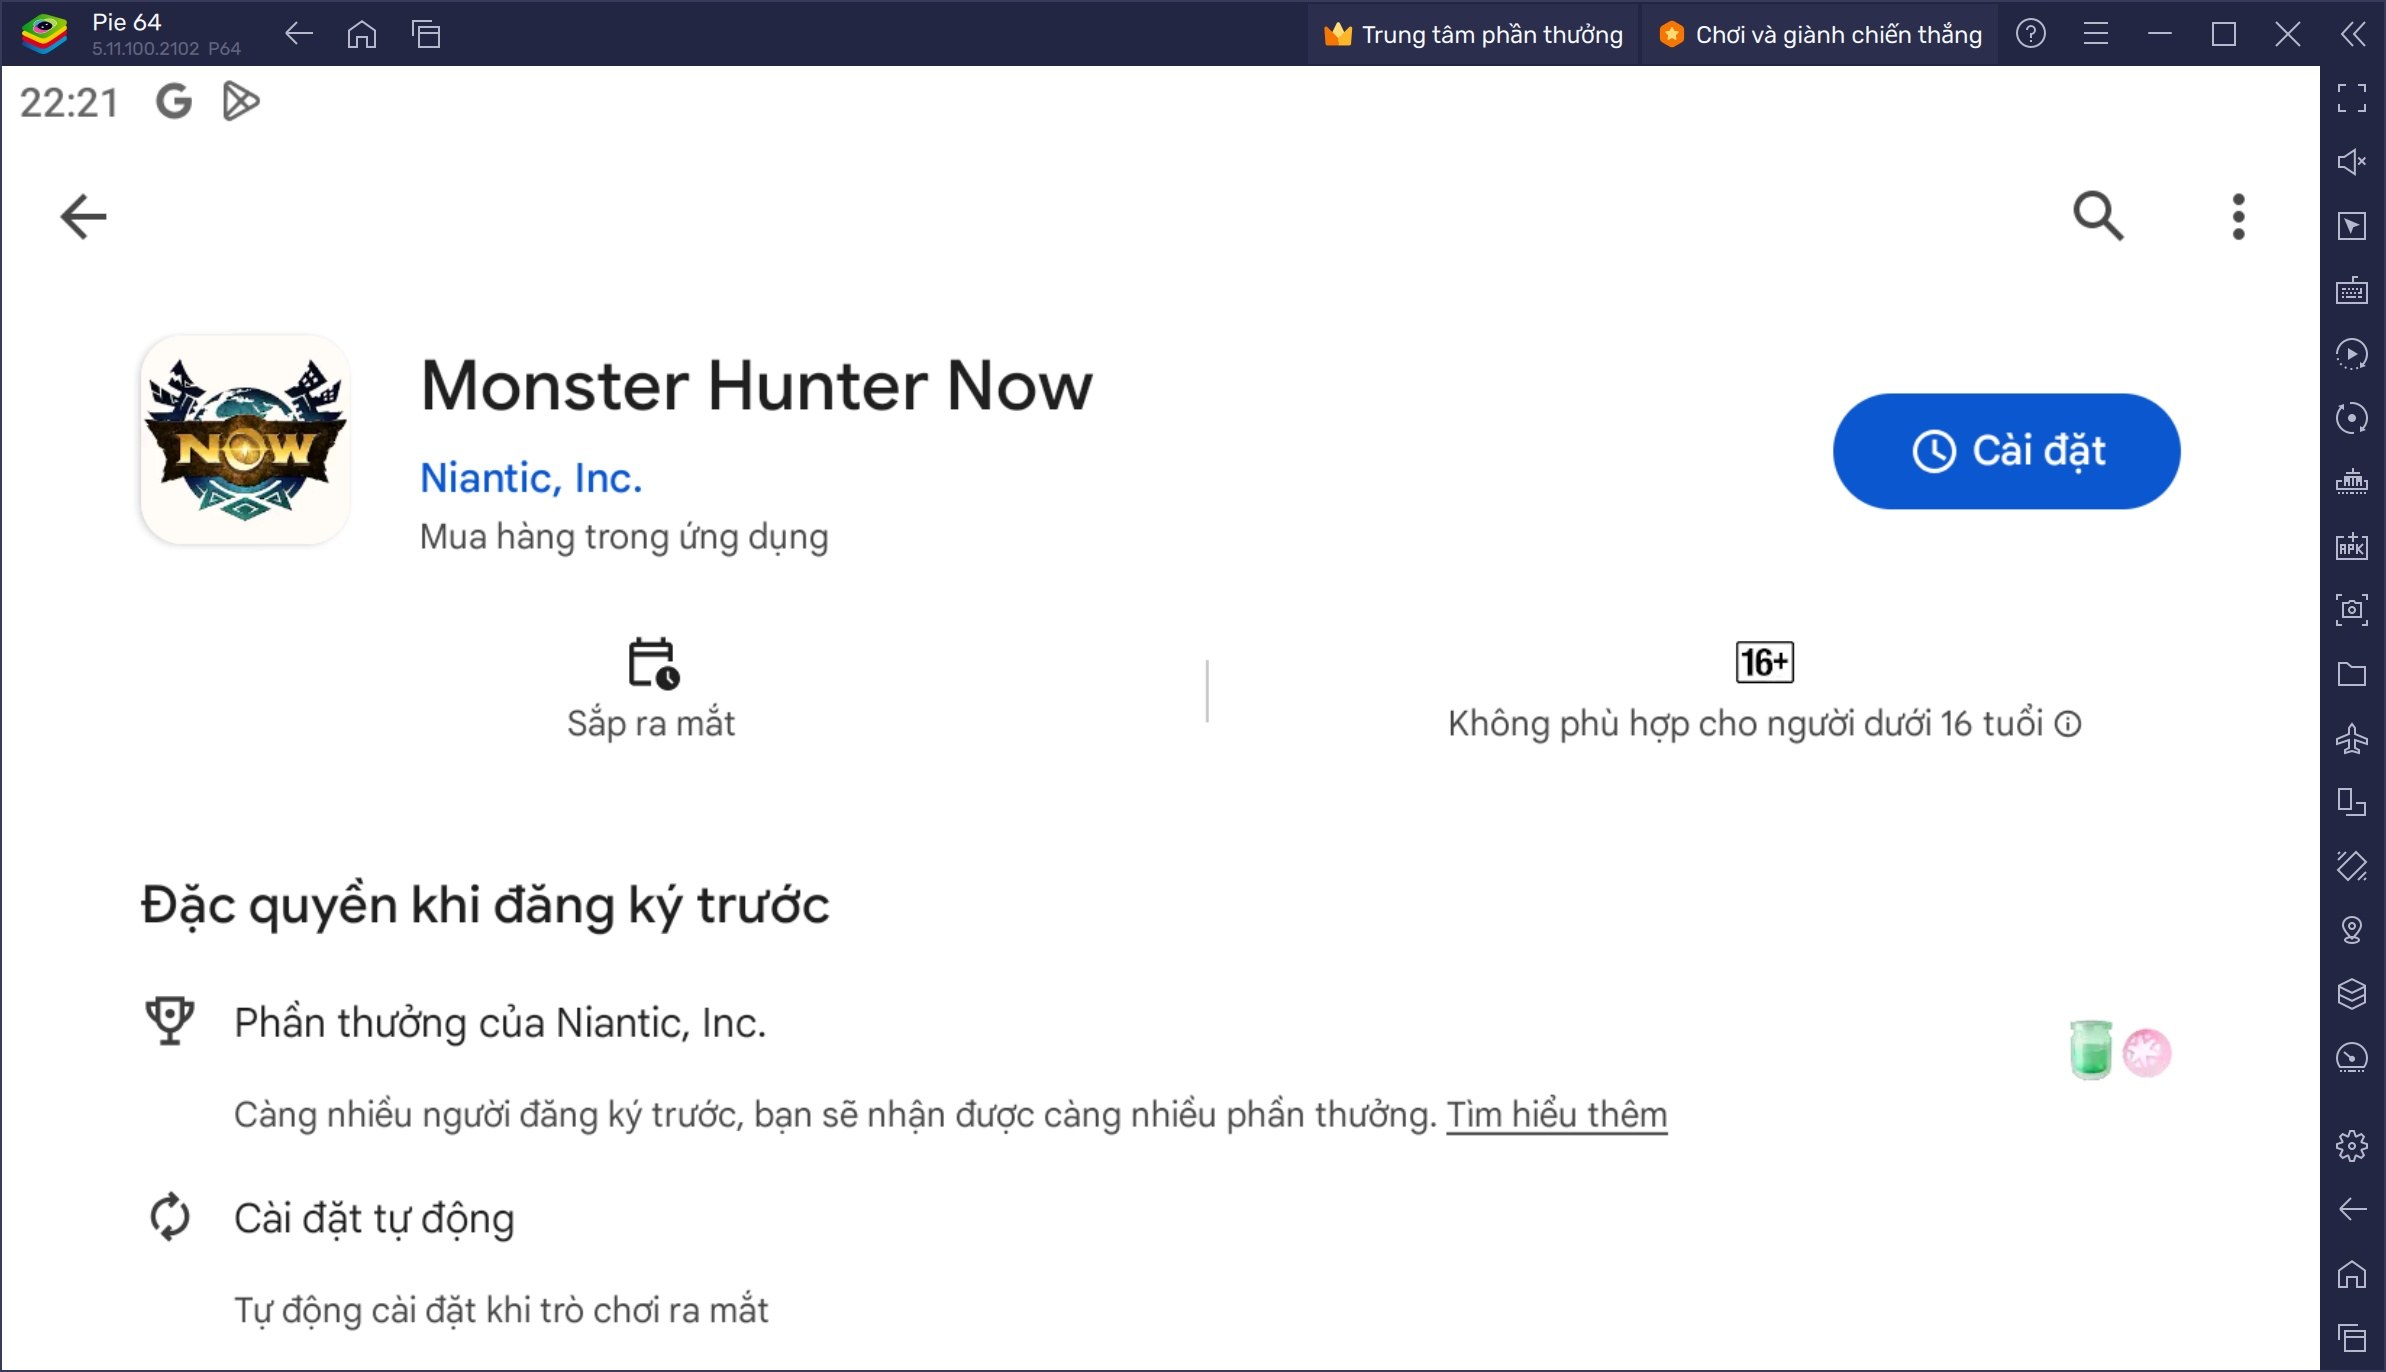Click the Google G status bar icon
The width and height of the screenshot is (2386, 1372).
point(174,101)
